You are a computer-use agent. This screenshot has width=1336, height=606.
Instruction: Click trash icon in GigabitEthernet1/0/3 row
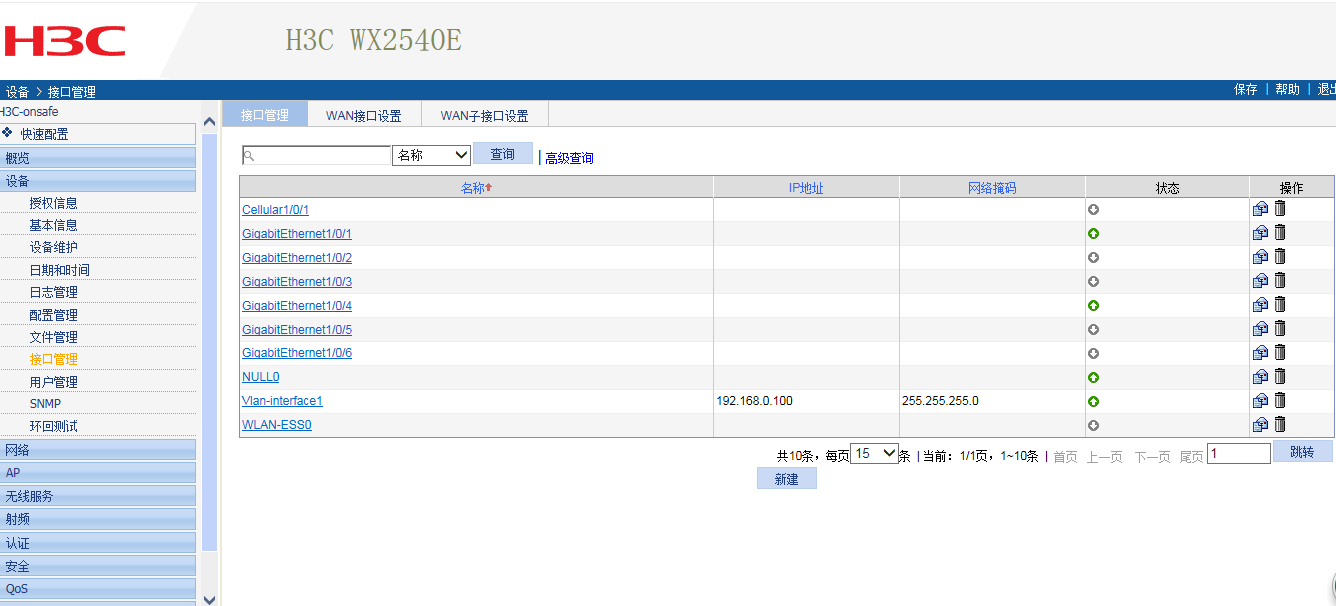(1280, 280)
